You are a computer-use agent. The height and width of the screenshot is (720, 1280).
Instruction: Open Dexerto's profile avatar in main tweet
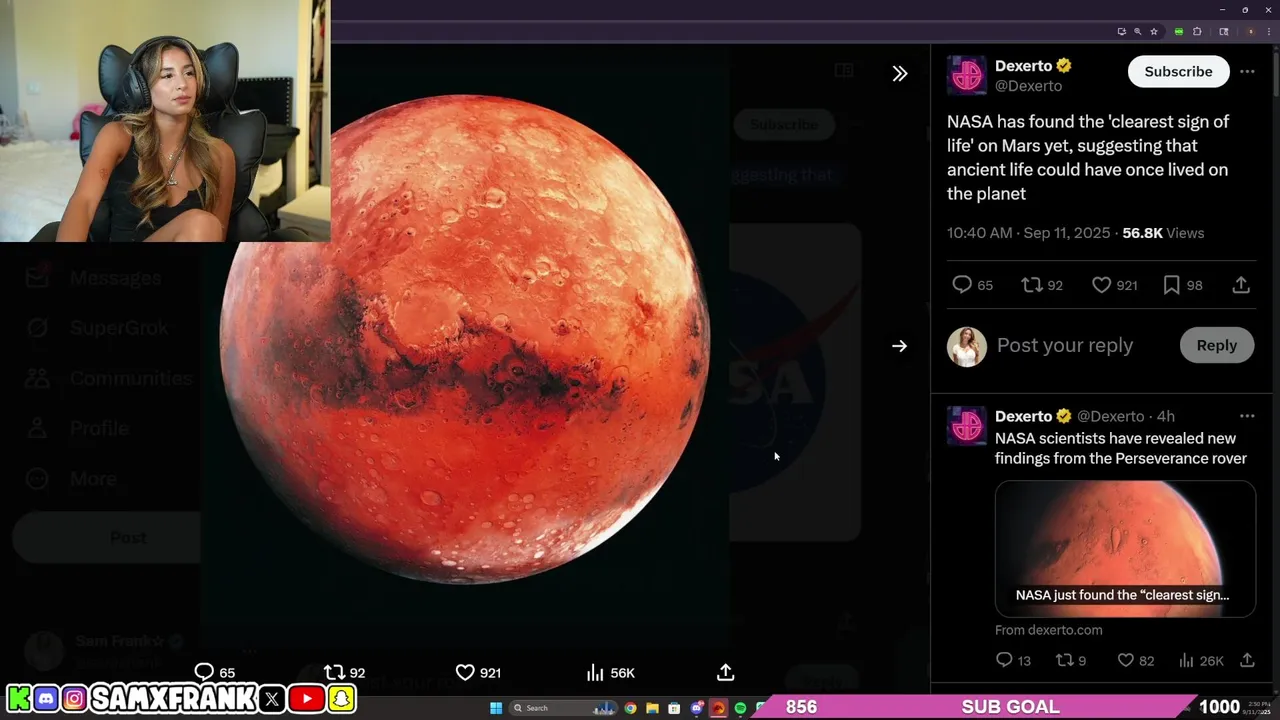967,75
